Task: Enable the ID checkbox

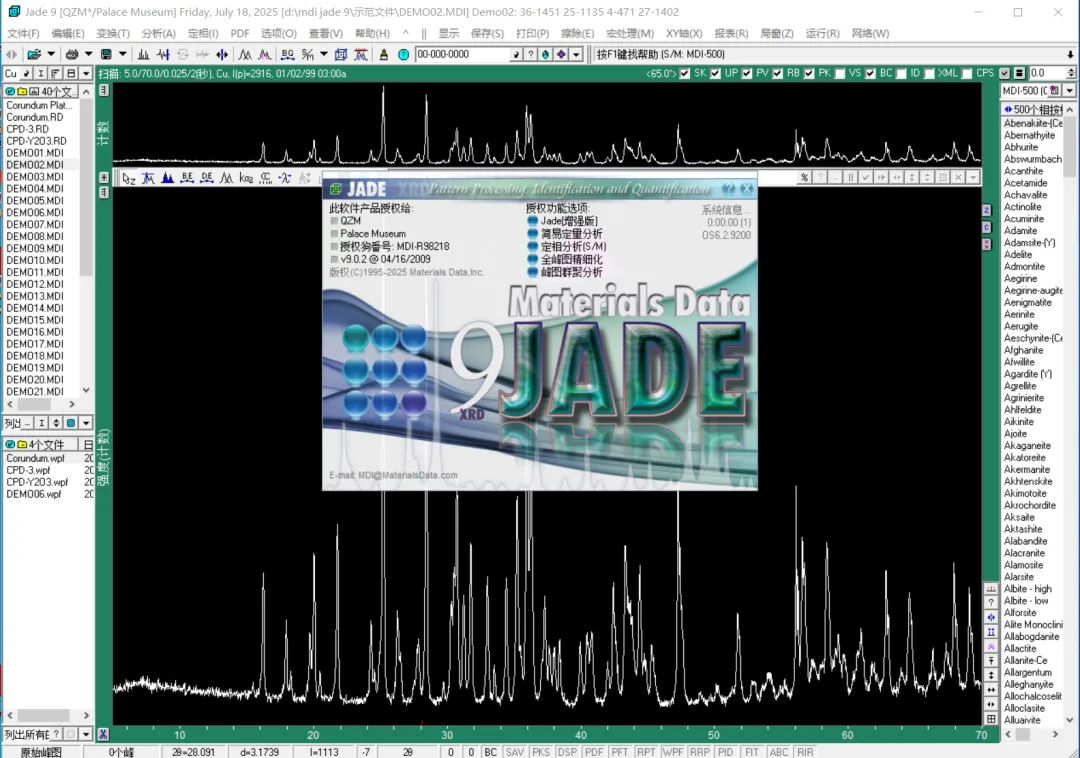Action: (901, 73)
